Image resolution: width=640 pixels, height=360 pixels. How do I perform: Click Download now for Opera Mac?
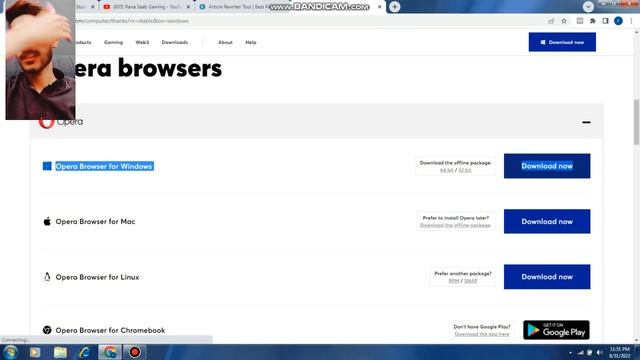click(547, 221)
